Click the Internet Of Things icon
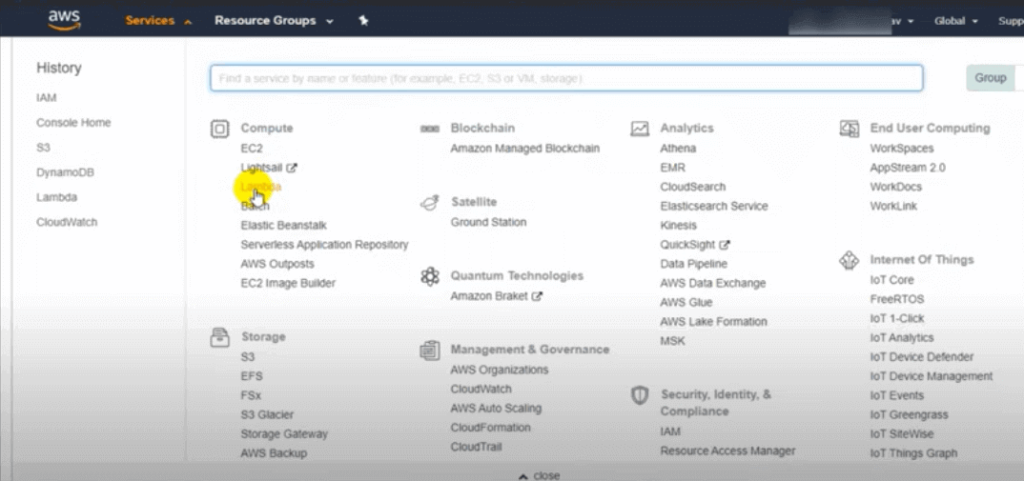Viewport: 1024px width, 481px height. (849, 260)
